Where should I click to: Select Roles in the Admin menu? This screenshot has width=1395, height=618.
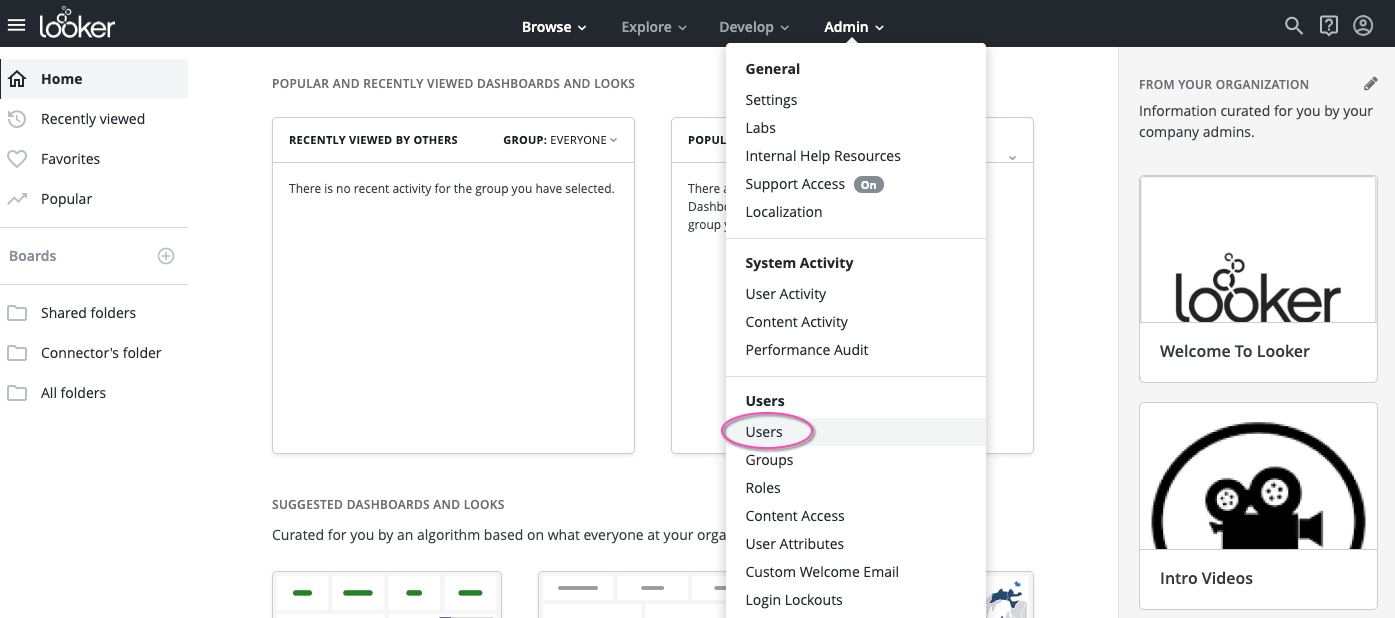(x=763, y=488)
